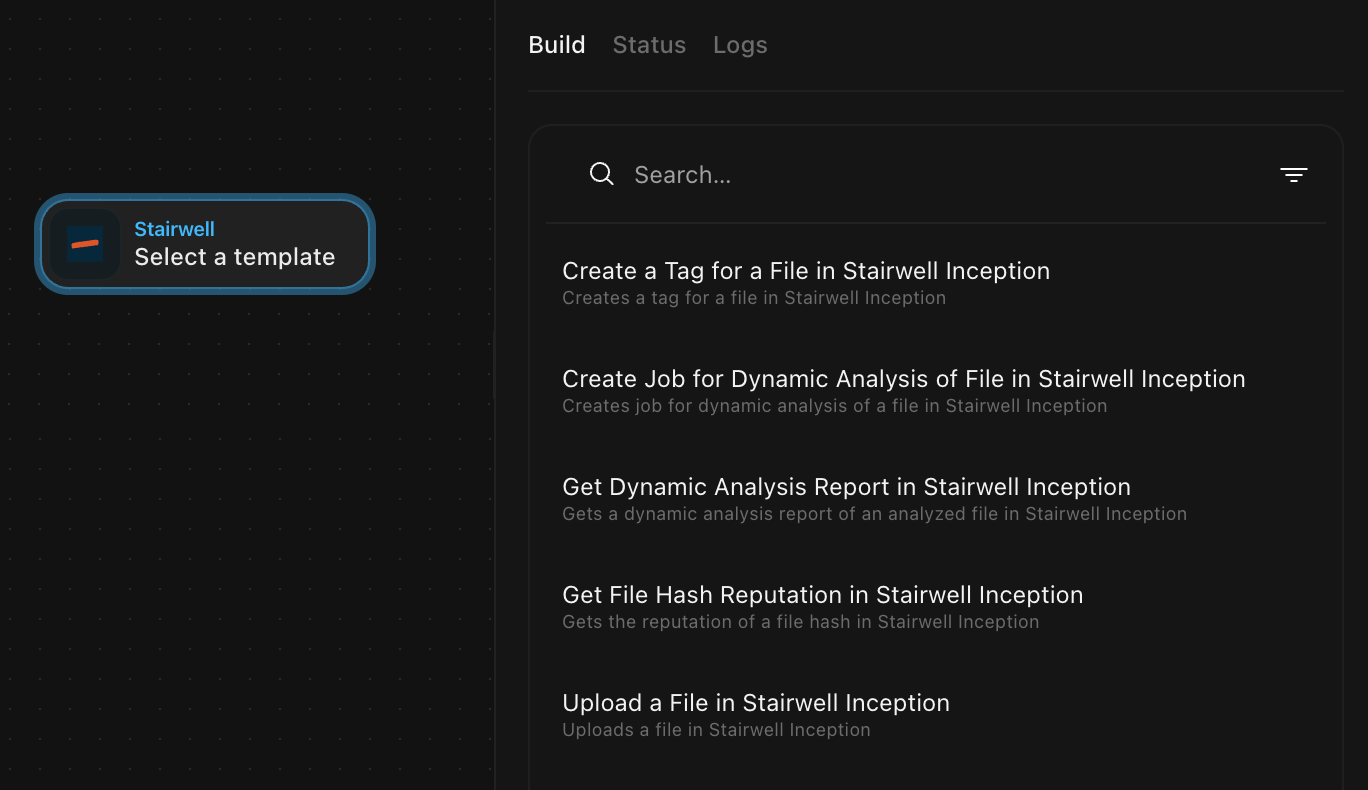Viewport: 1368px width, 790px height.
Task: Click the Stairwell logo icon on the node
Action: (85, 244)
